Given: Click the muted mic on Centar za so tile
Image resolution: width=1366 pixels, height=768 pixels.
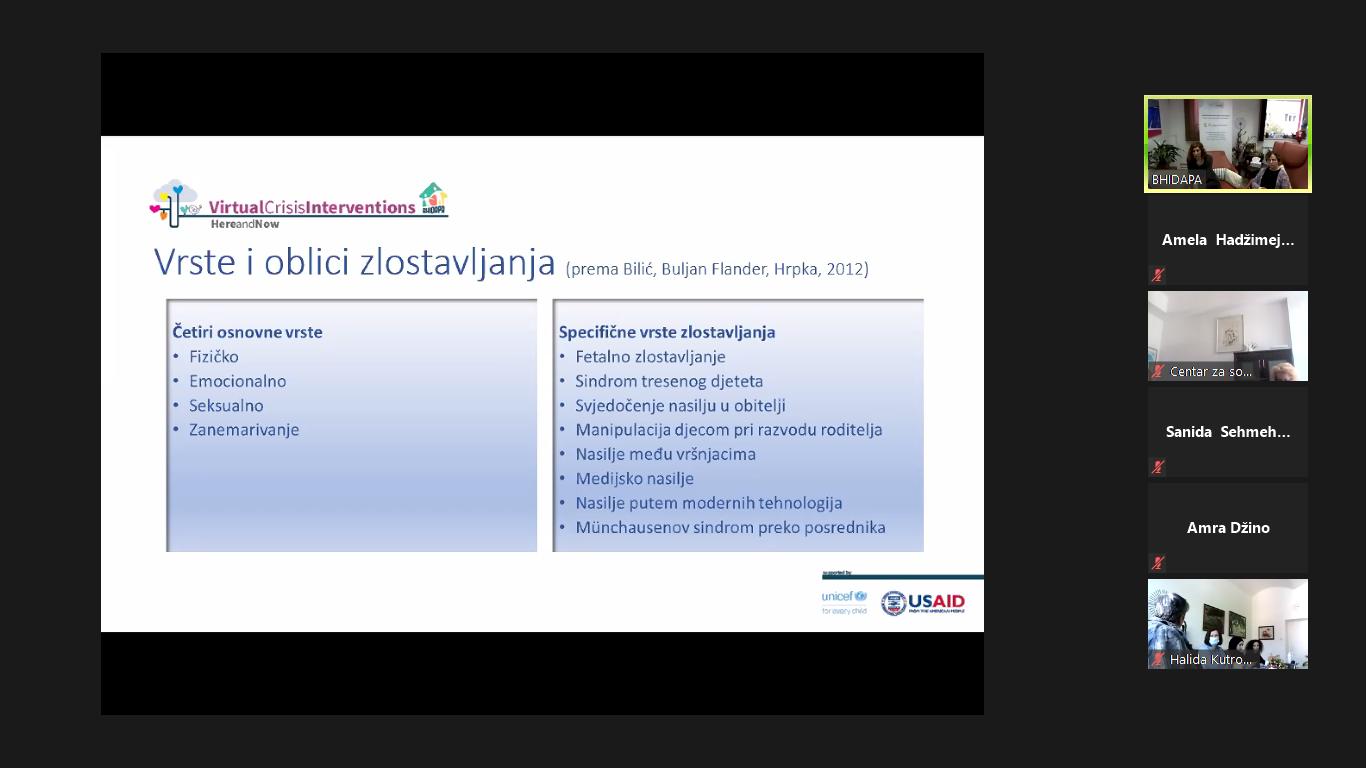Looking at the screenshot, I should [1158, 371].
